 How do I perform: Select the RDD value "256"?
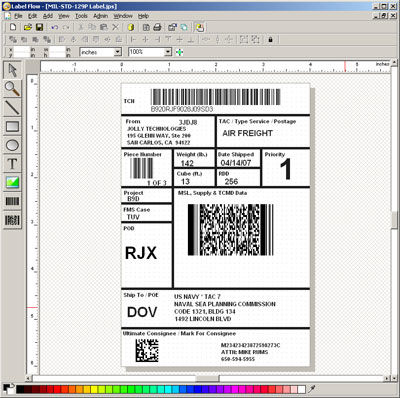click(231, 181)
